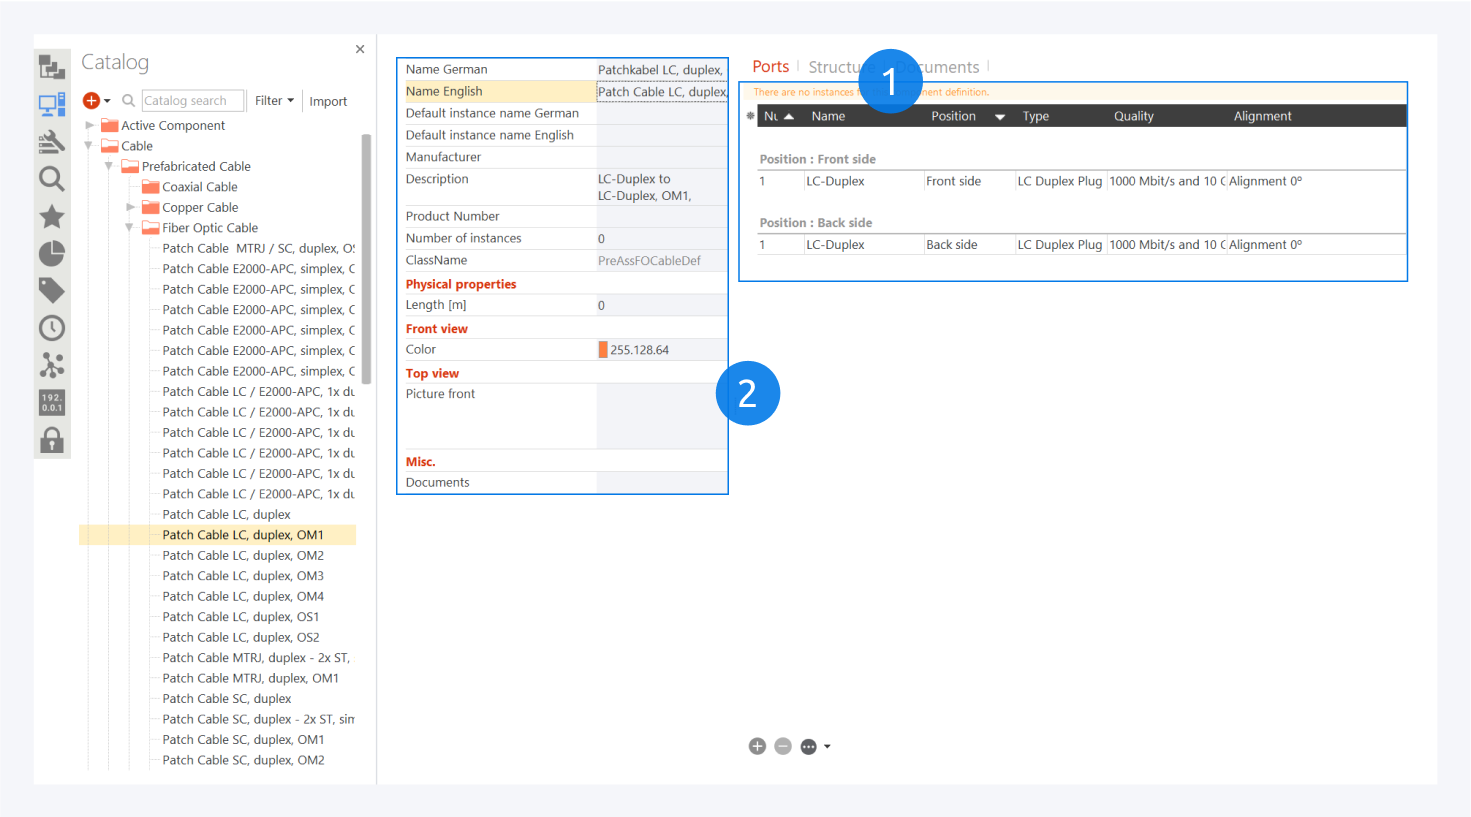
Task: Switch to the Structure tab
Action: coord(836,67)
